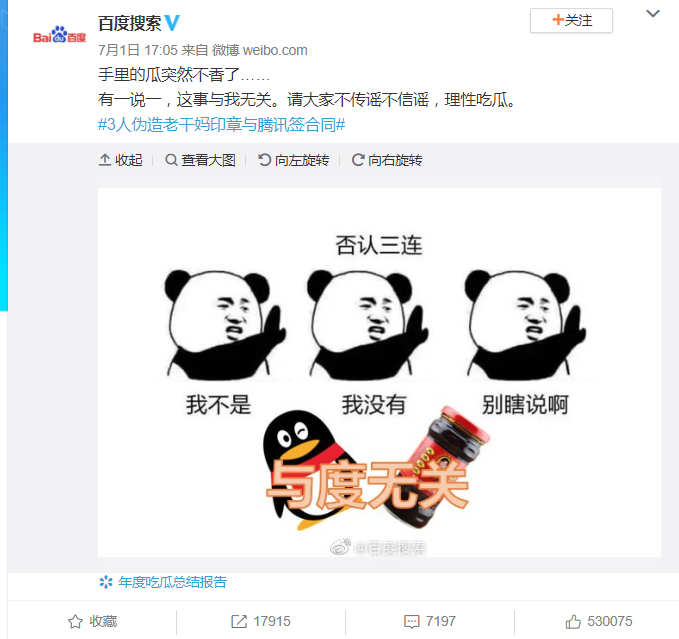Screen dimensions: 679x639
Task: Collapse the image with 收起
Action: (121, 160)
